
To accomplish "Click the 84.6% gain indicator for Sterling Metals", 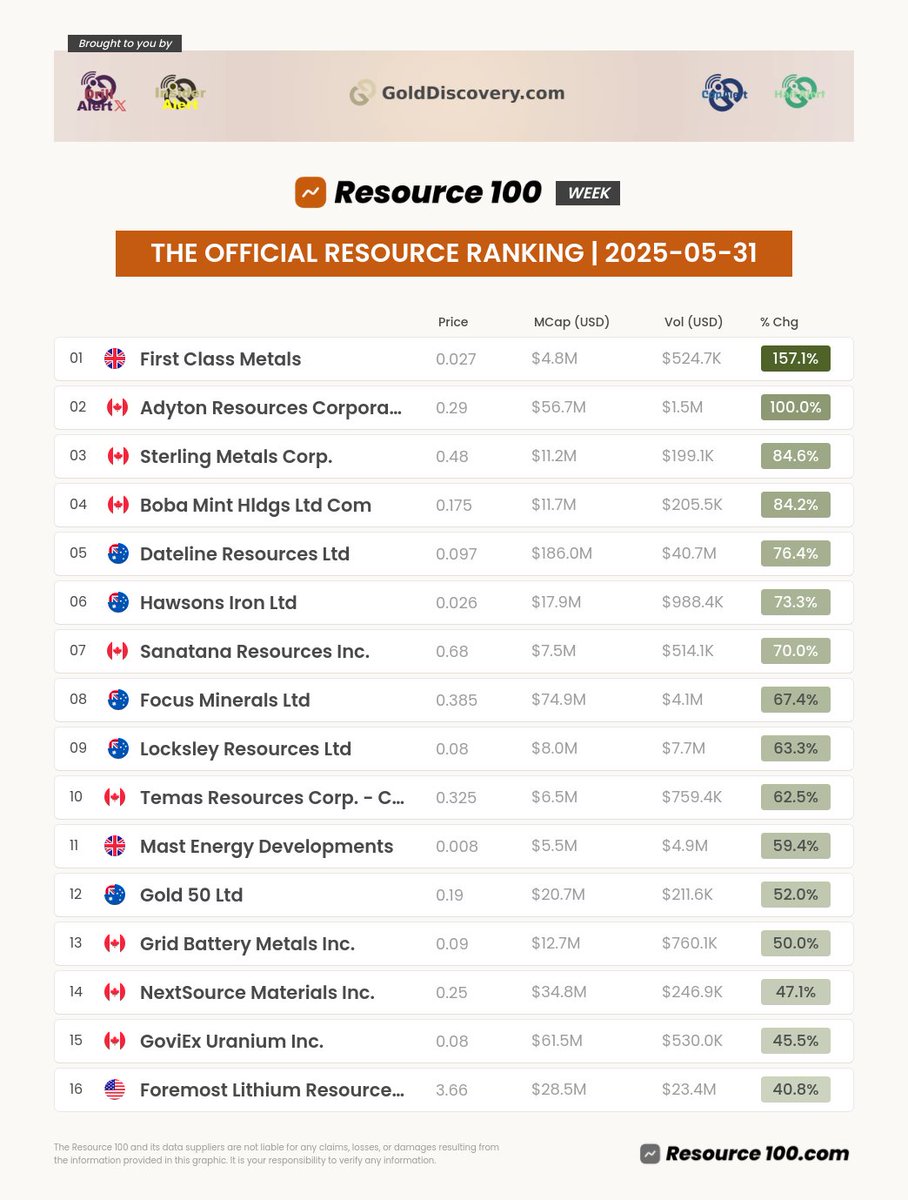I will (x=795, y=456).
